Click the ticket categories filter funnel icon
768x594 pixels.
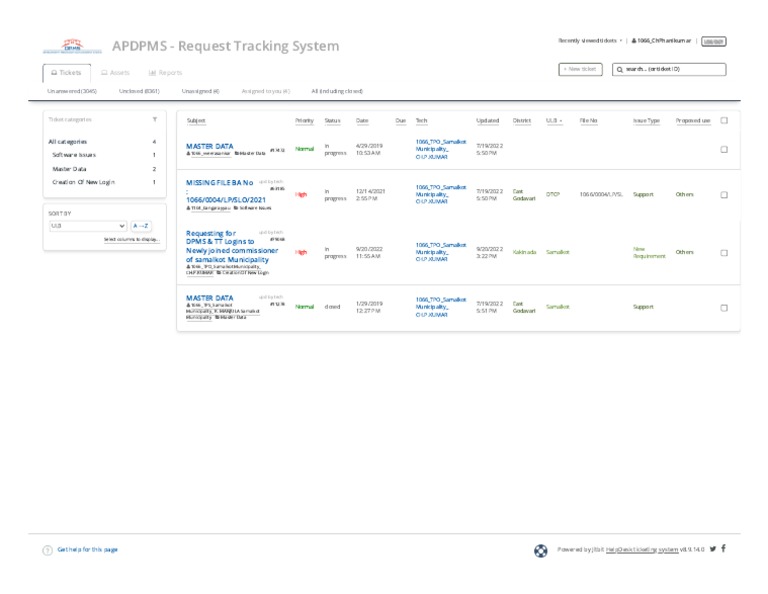(x=154, y=119)
